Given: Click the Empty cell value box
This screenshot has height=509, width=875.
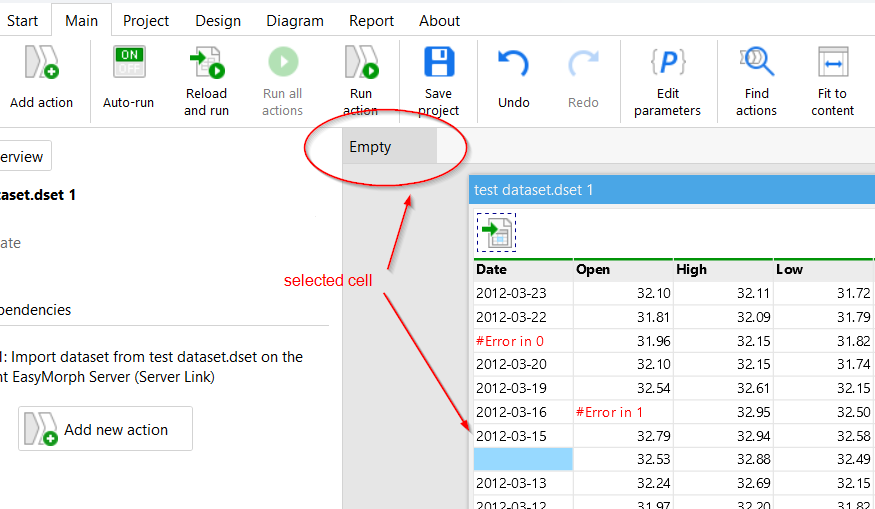Looking at the screenshot, I should (387, 147).
